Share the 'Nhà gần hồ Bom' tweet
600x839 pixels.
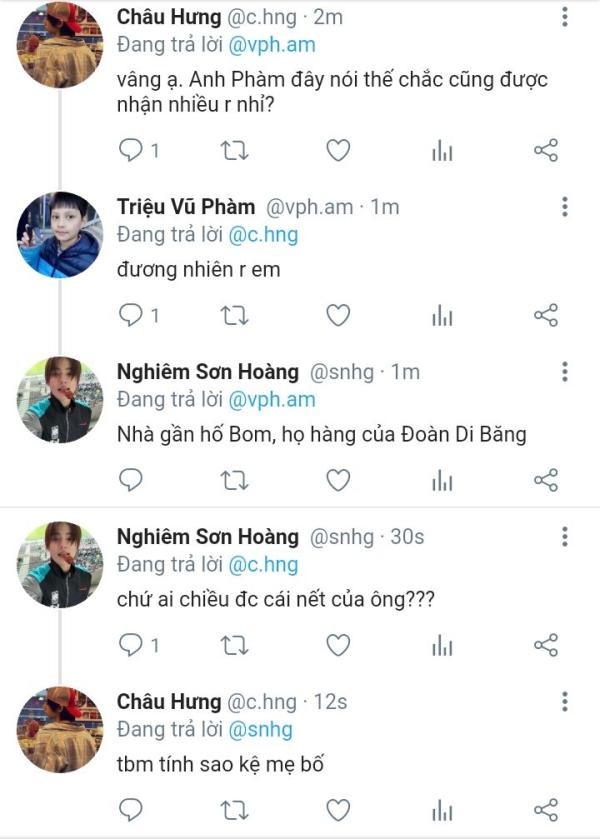click(x=546, y=480)
